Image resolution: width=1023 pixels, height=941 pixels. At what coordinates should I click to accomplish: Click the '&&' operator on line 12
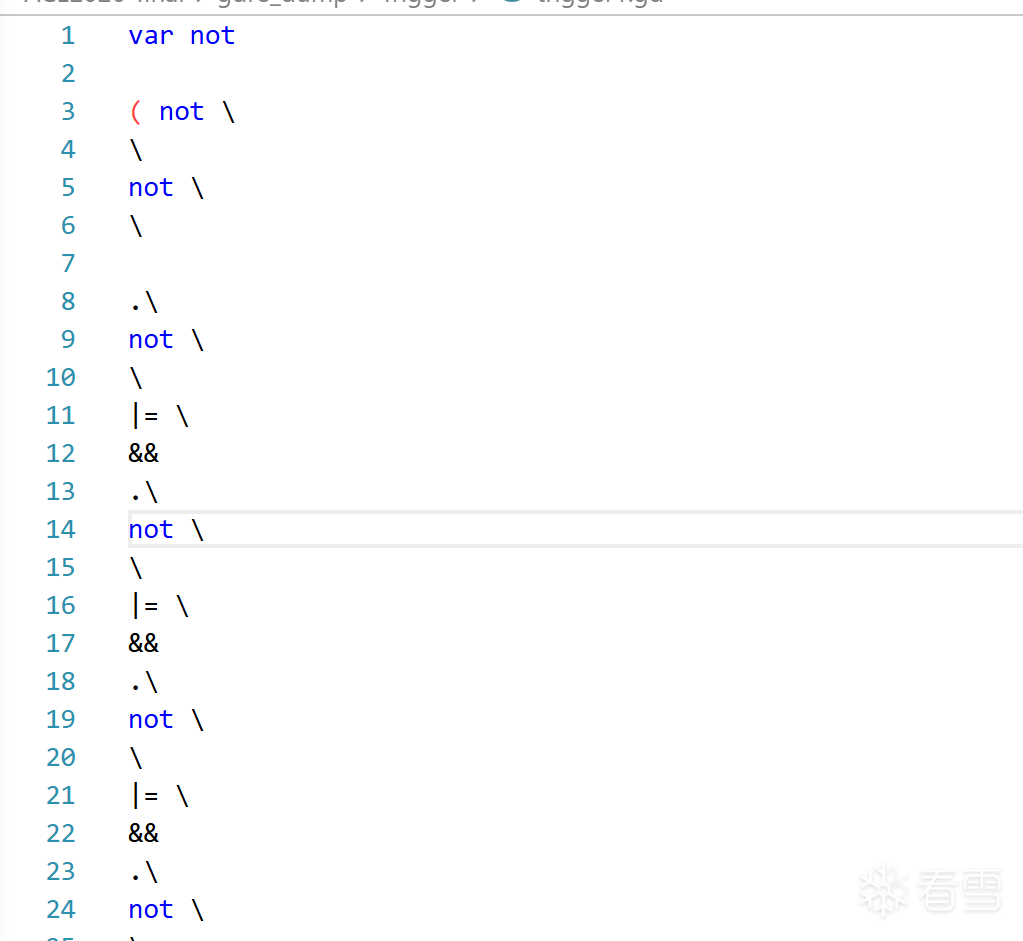pyautogui.click(x=144, y=454)
